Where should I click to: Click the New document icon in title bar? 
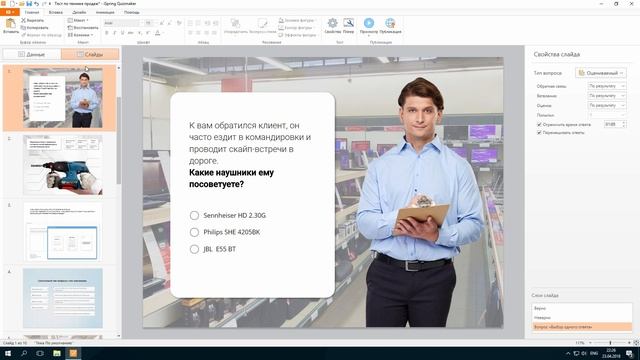click(x=13, y=4)
